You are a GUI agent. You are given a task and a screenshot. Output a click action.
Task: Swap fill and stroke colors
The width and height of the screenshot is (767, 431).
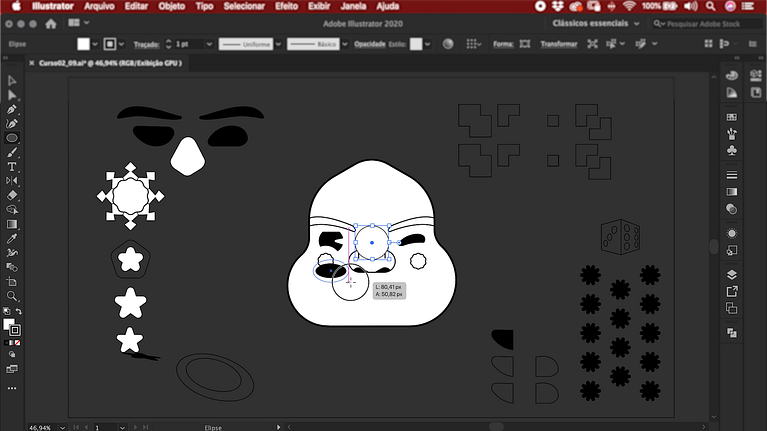click(18, 312)
